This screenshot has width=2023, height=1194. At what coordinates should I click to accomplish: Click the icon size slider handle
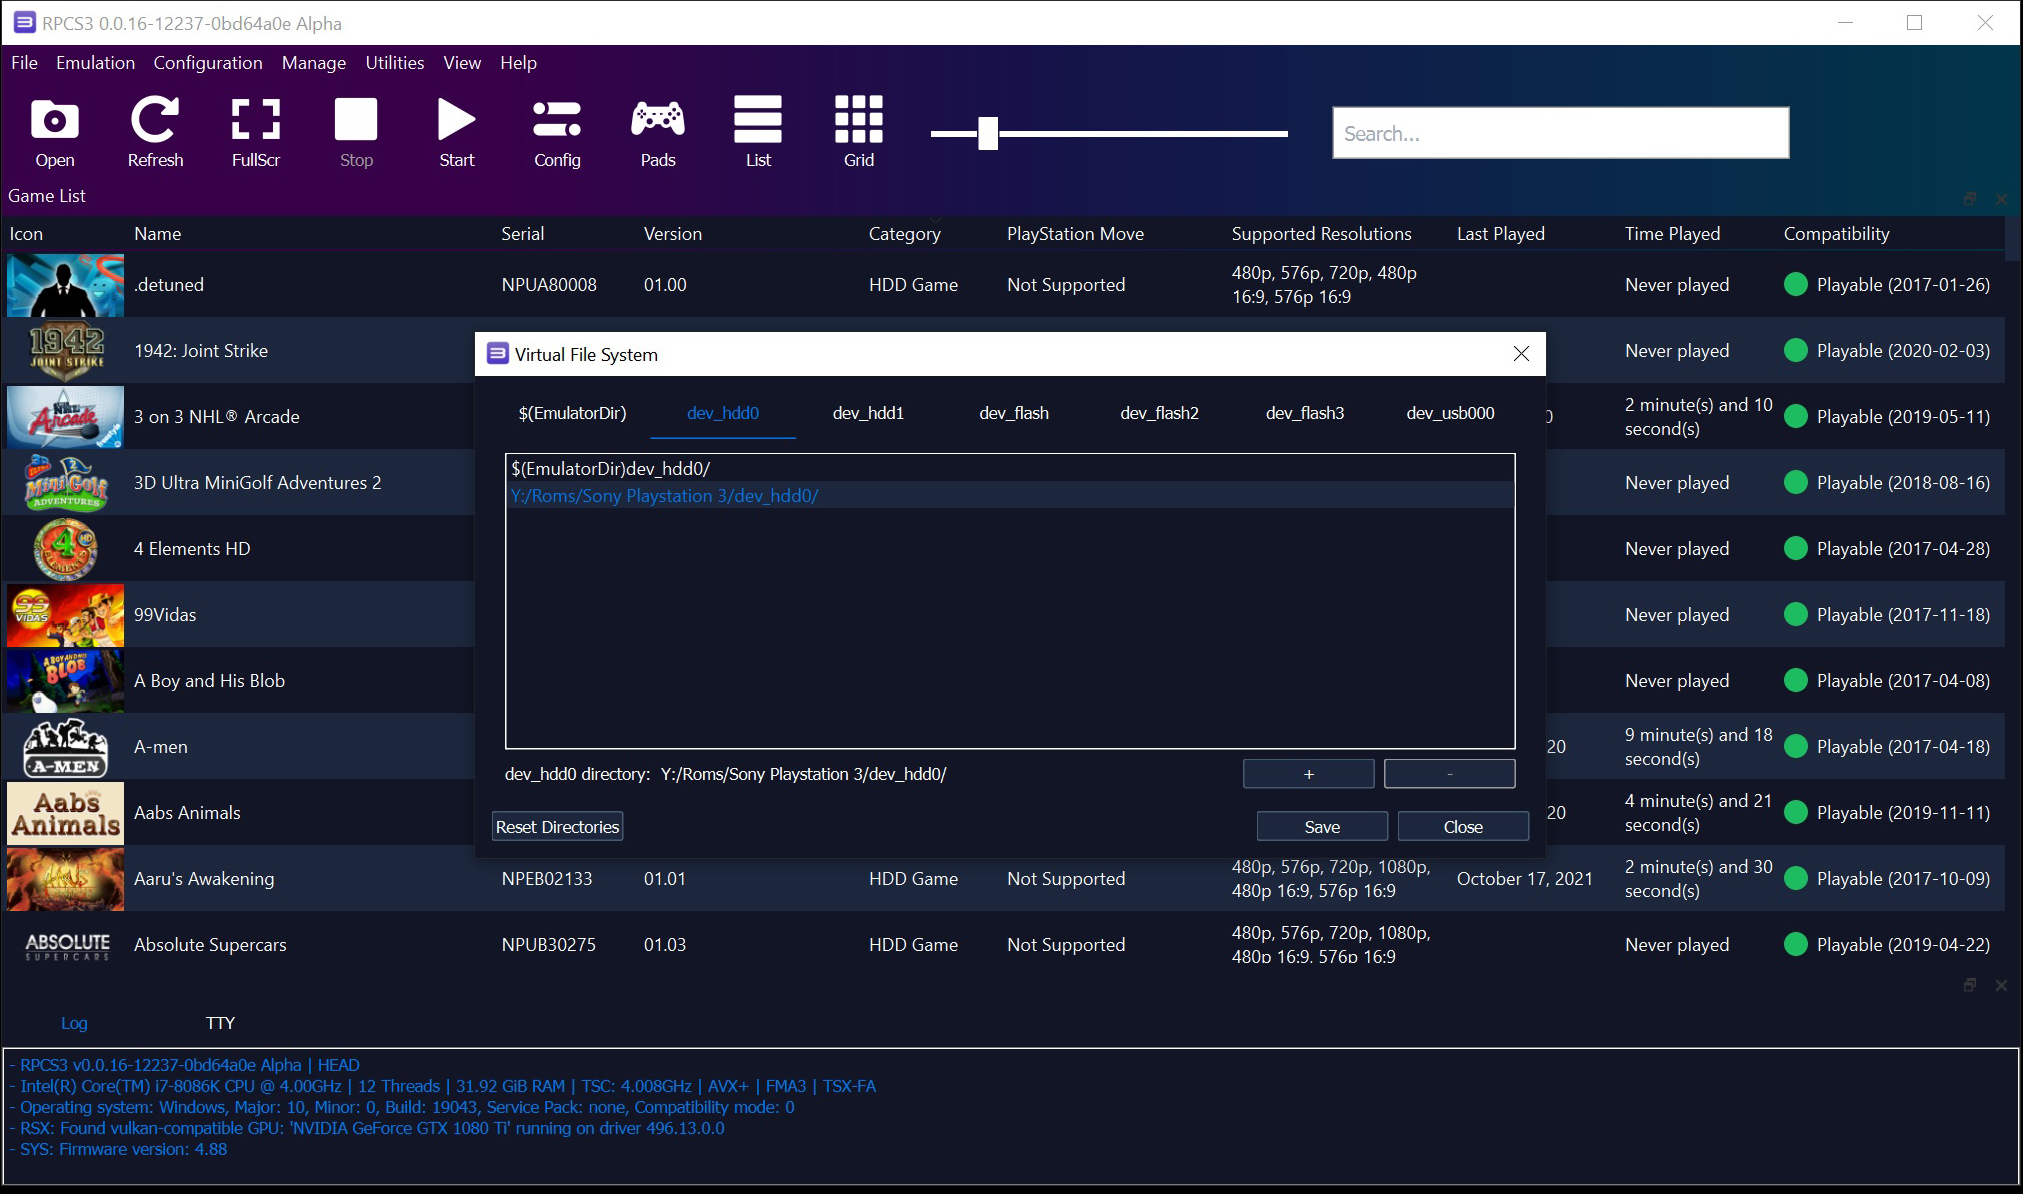988,133
